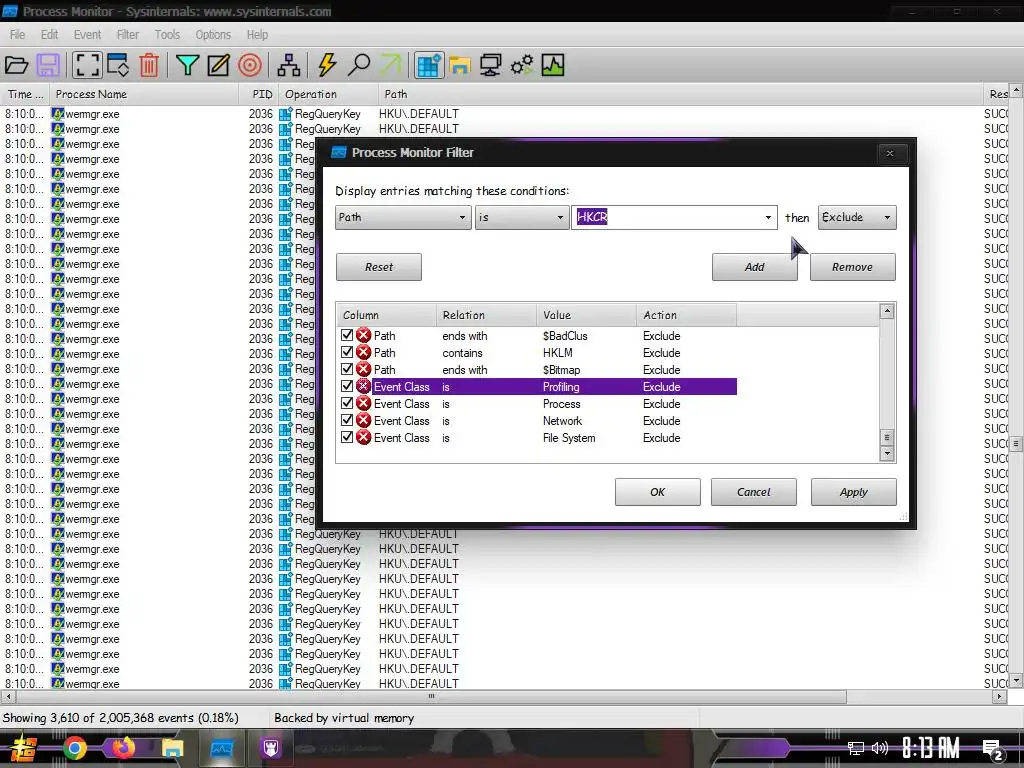The height and width of the screenshot is (768, 1024).
Task: Launch Firefox from the taskbar
Action: pyautogui.click(x=123, y=748)
